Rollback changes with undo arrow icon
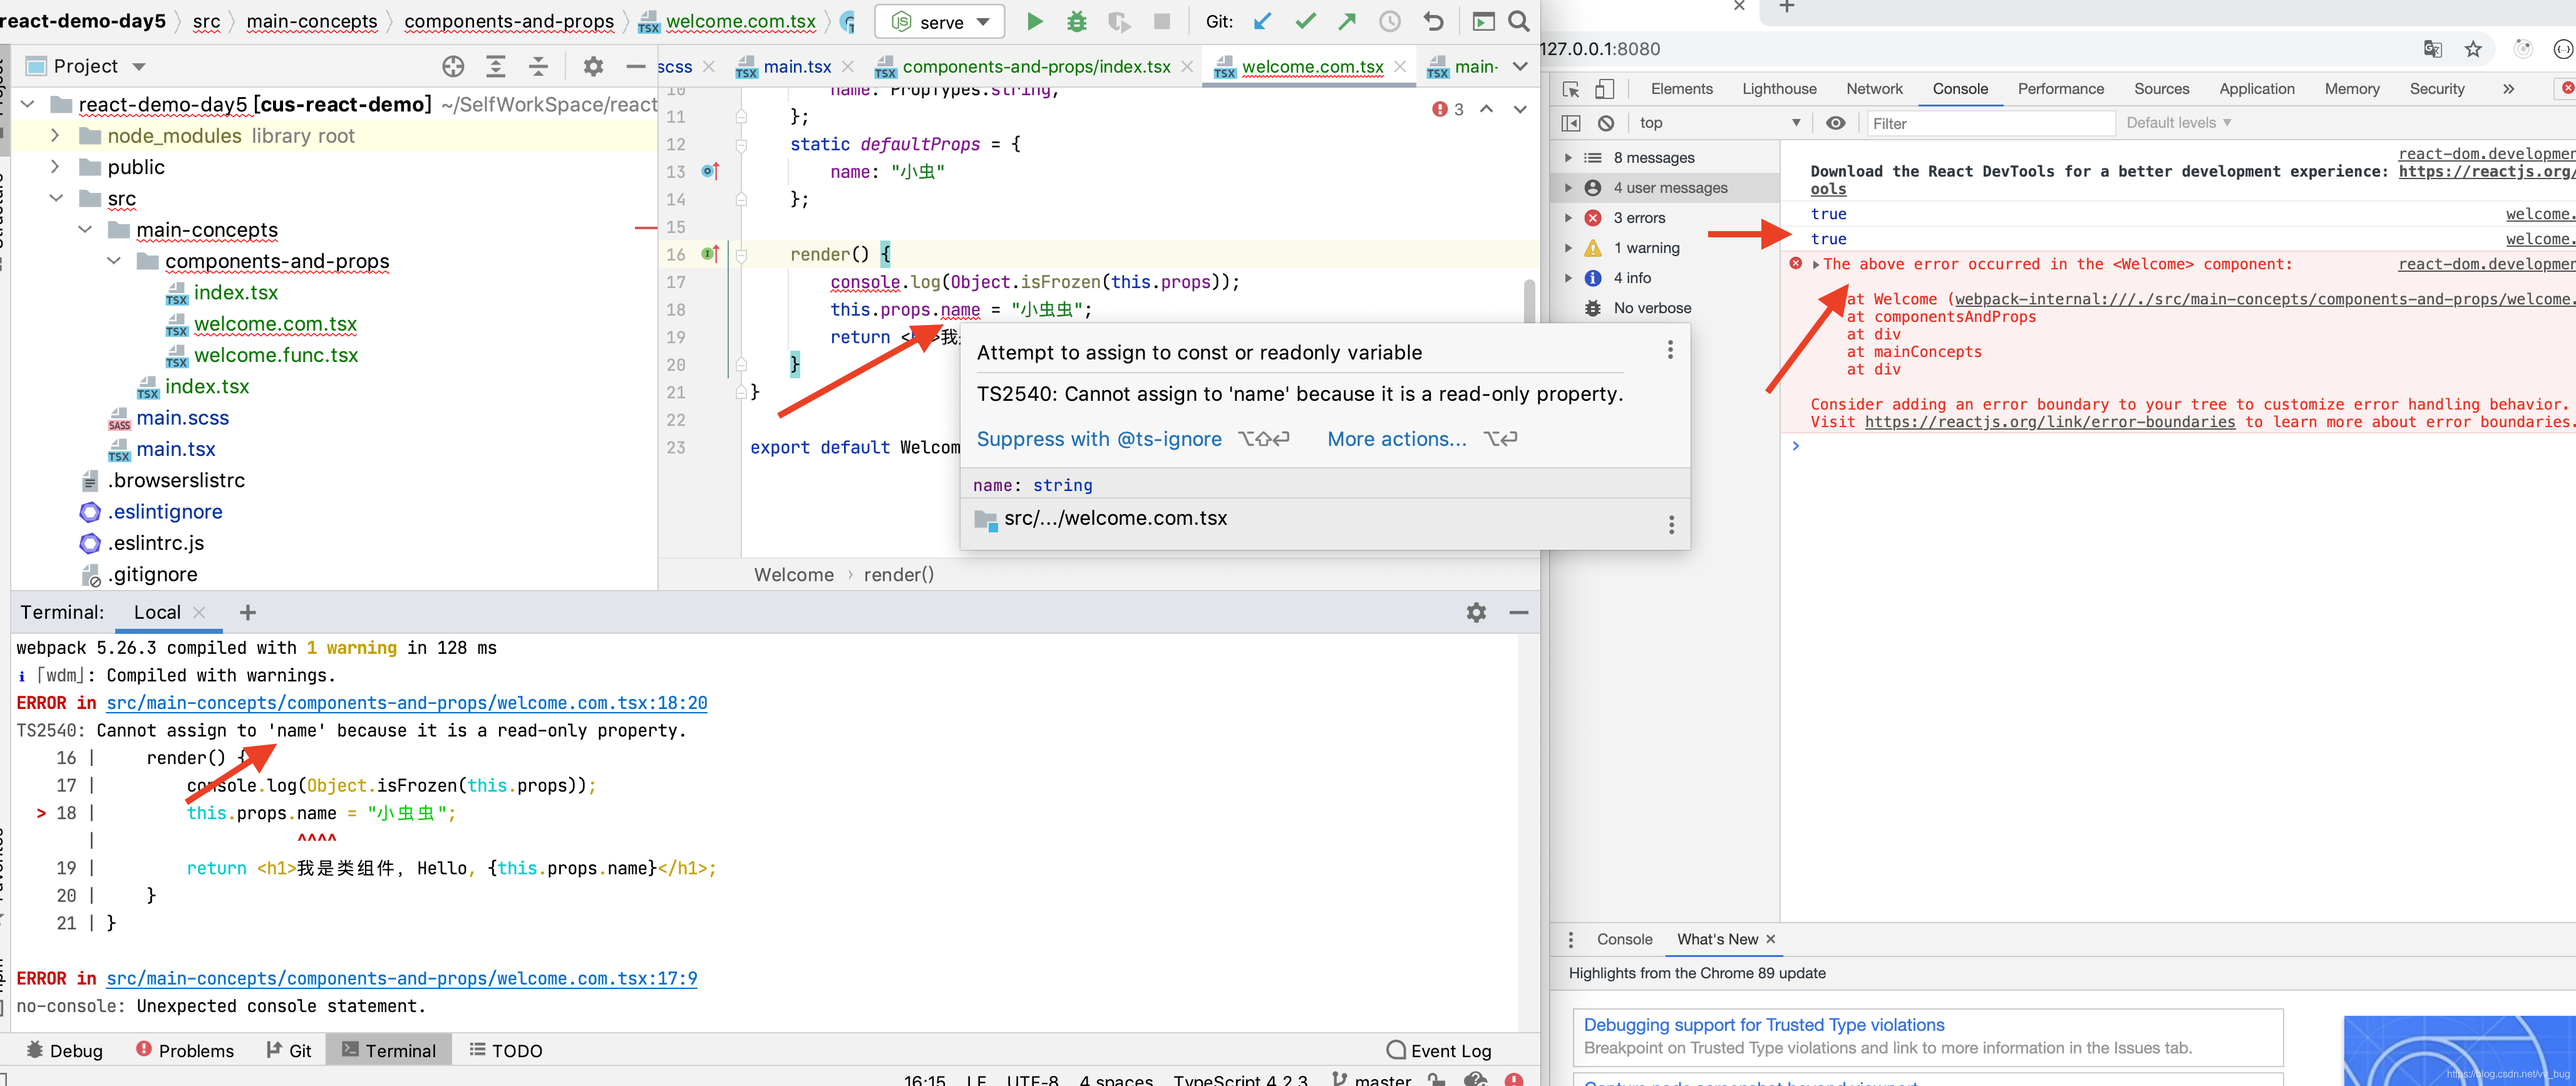The height and width of the screenshot is (1086, 2576). point(1433,21)
